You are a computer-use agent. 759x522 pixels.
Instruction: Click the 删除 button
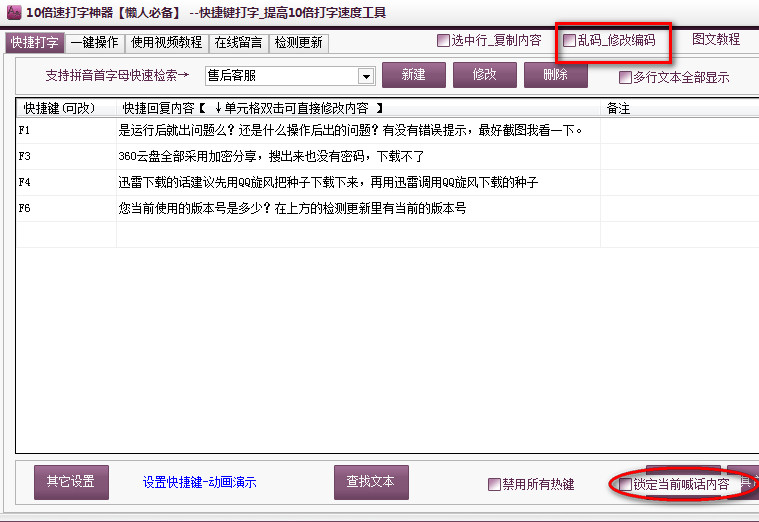coord(555,75)
